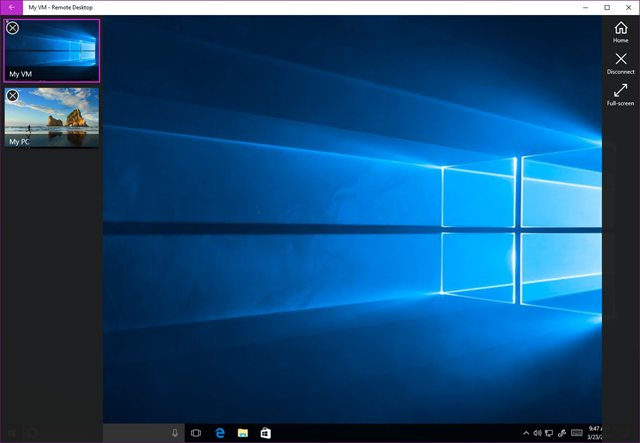Switch to Full-screen mode
The height and width of the screenshot is (443, 640).
620,95
